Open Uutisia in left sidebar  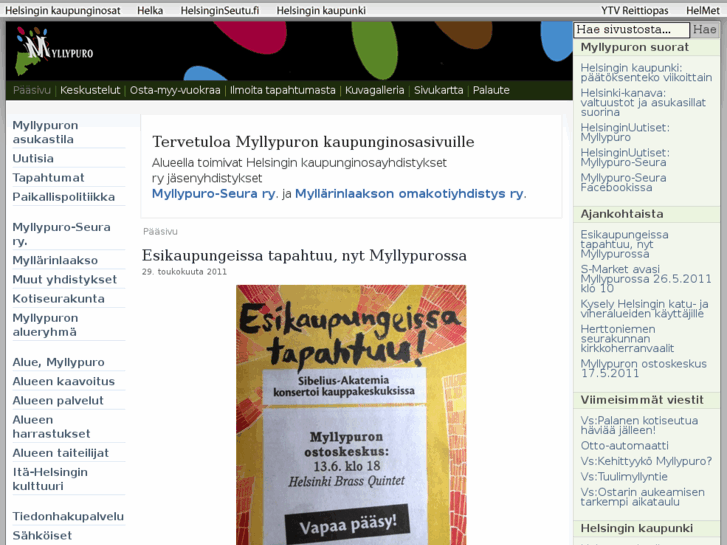click(x=33, y=158)
